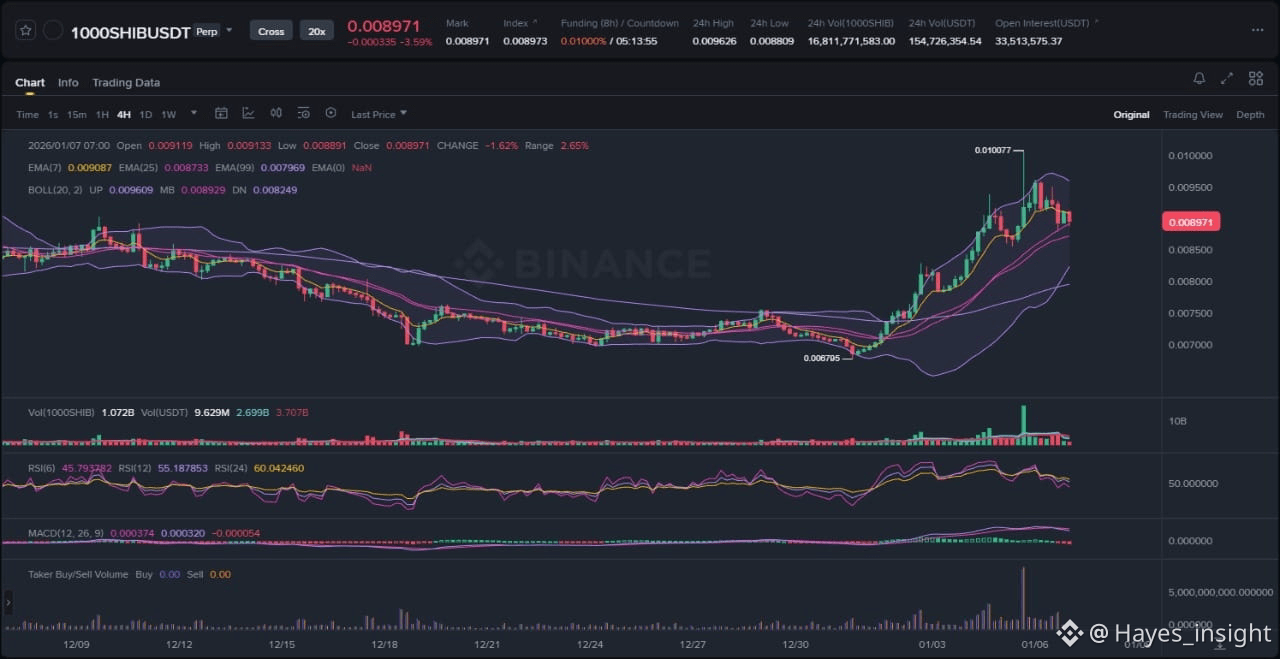Expand the trading pair selector arrow
This screenshot has width=1280, height=659.
coord(229,30)
